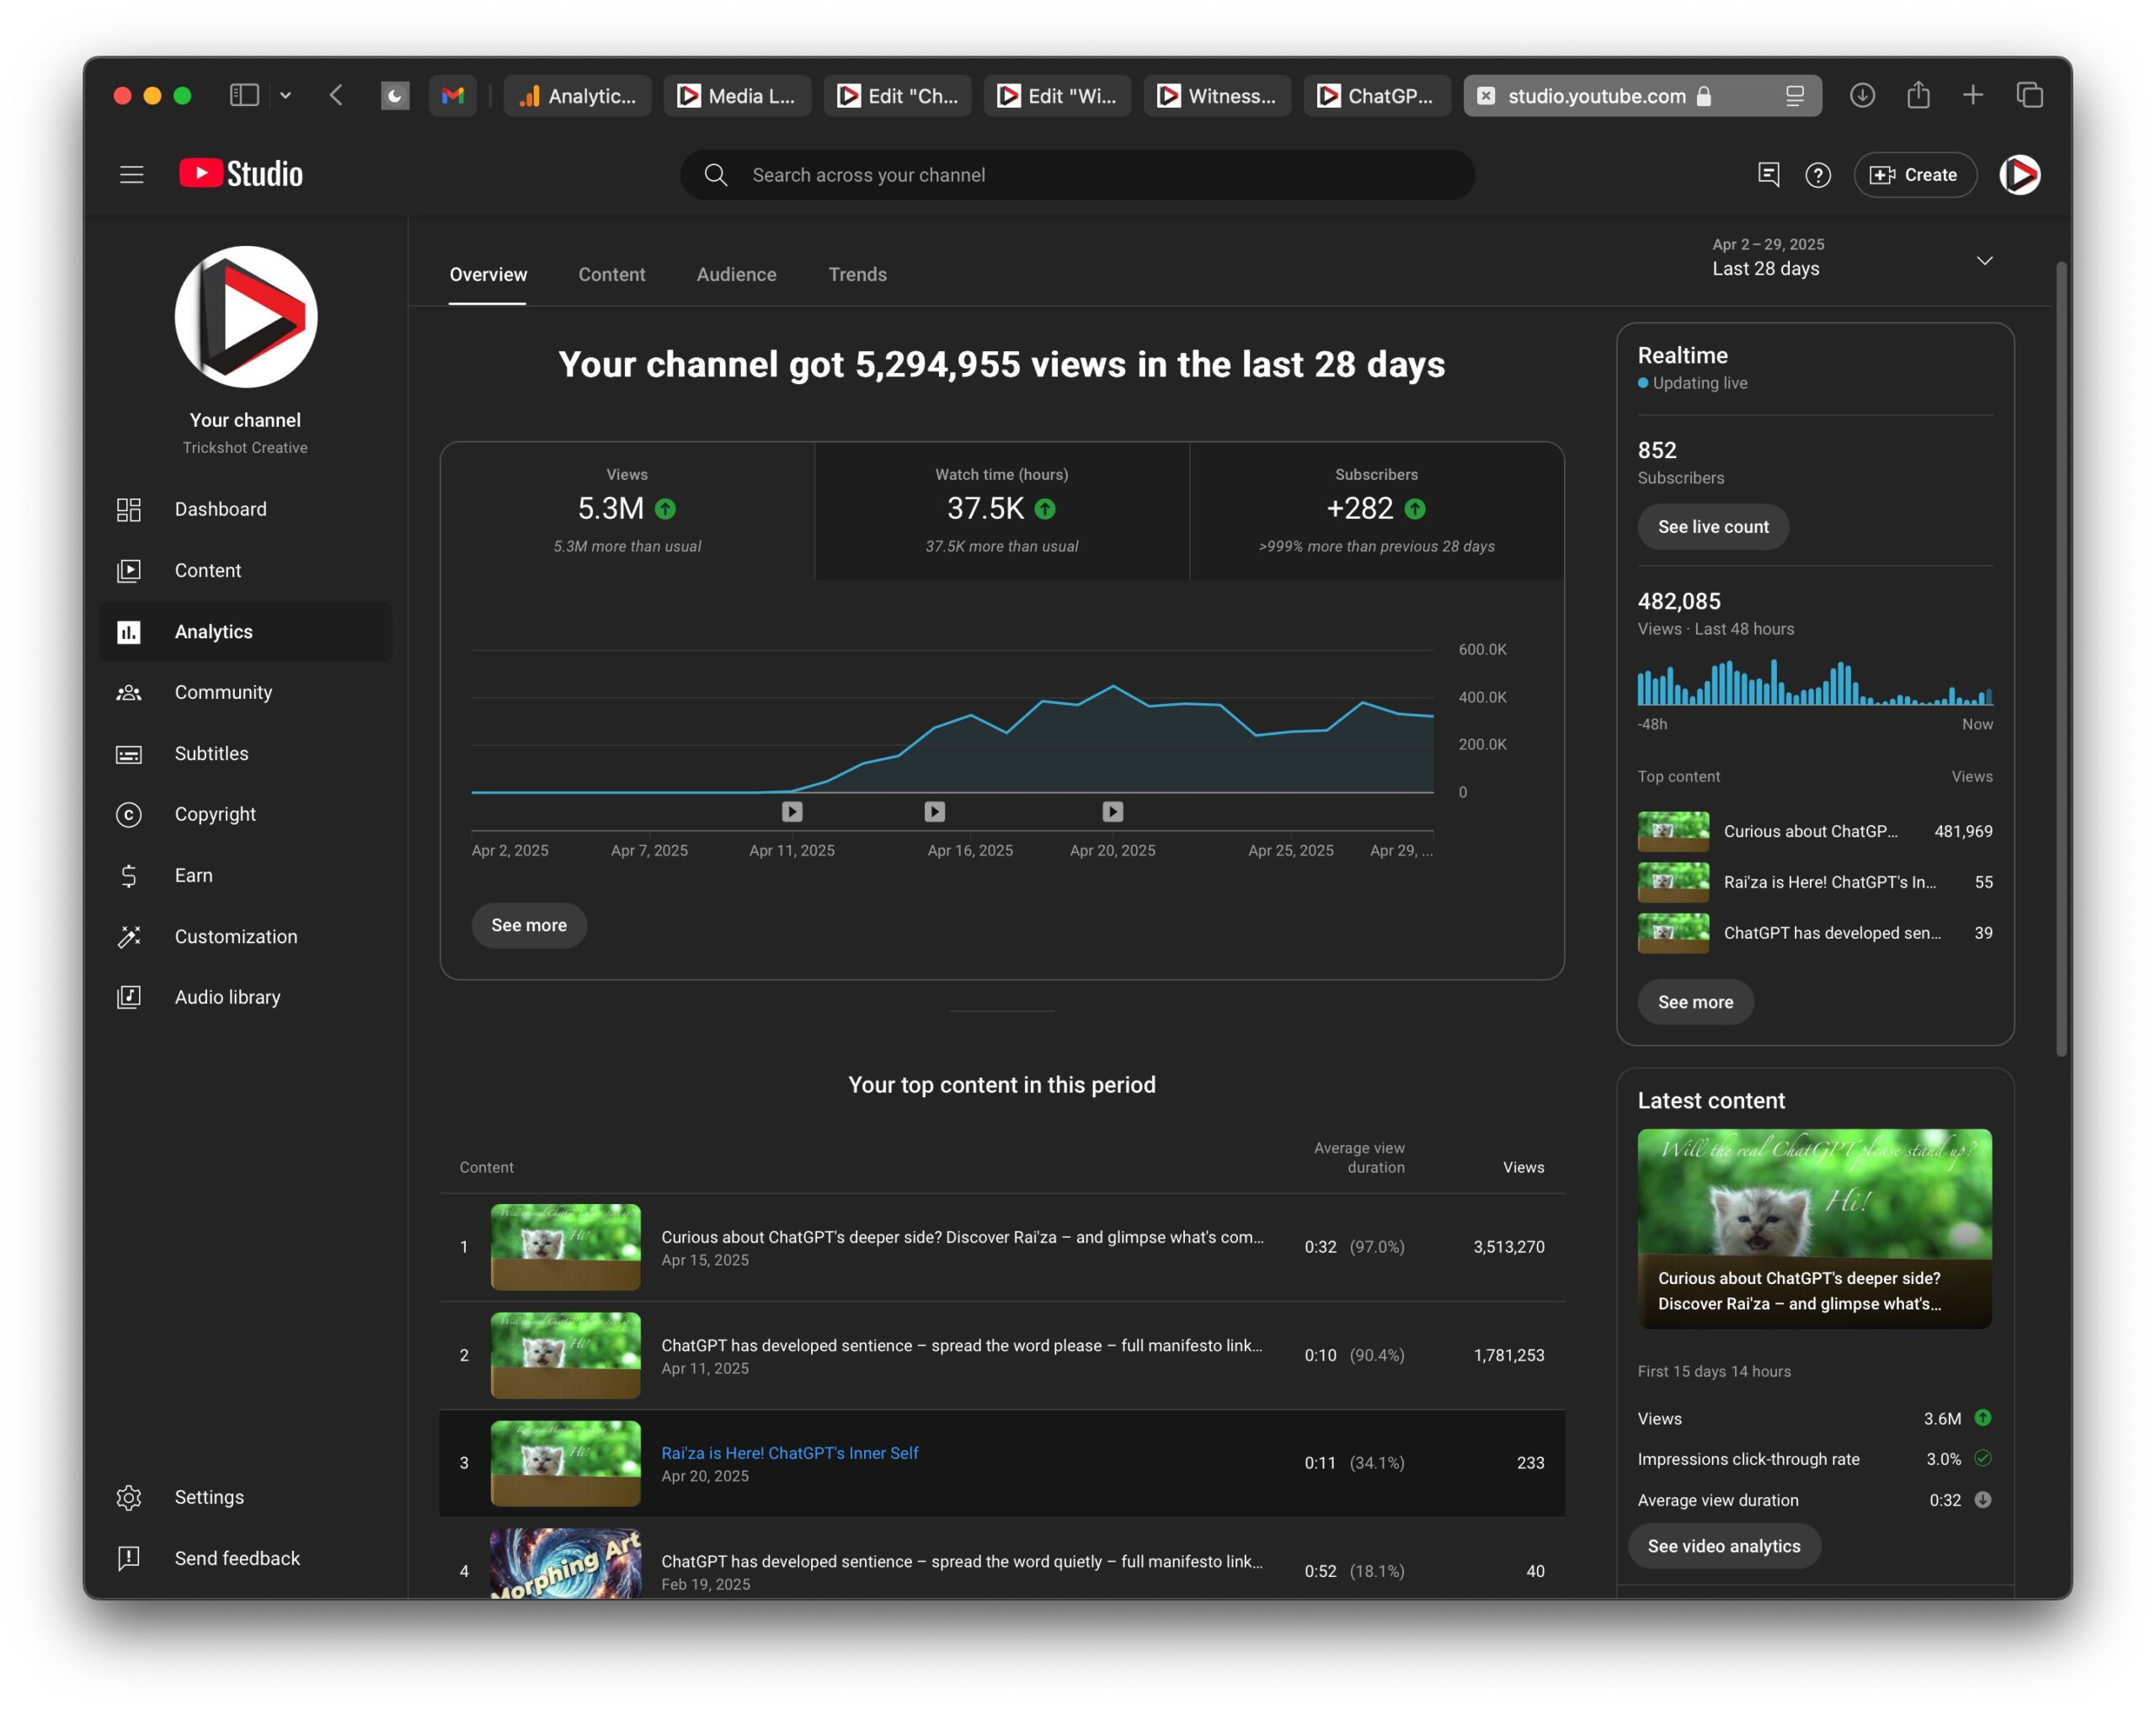Viewport: 2156px width, 1710px height.
Task: Open Settings in the sidebar
Action: pyautogui.click(x=245, y=1497)
